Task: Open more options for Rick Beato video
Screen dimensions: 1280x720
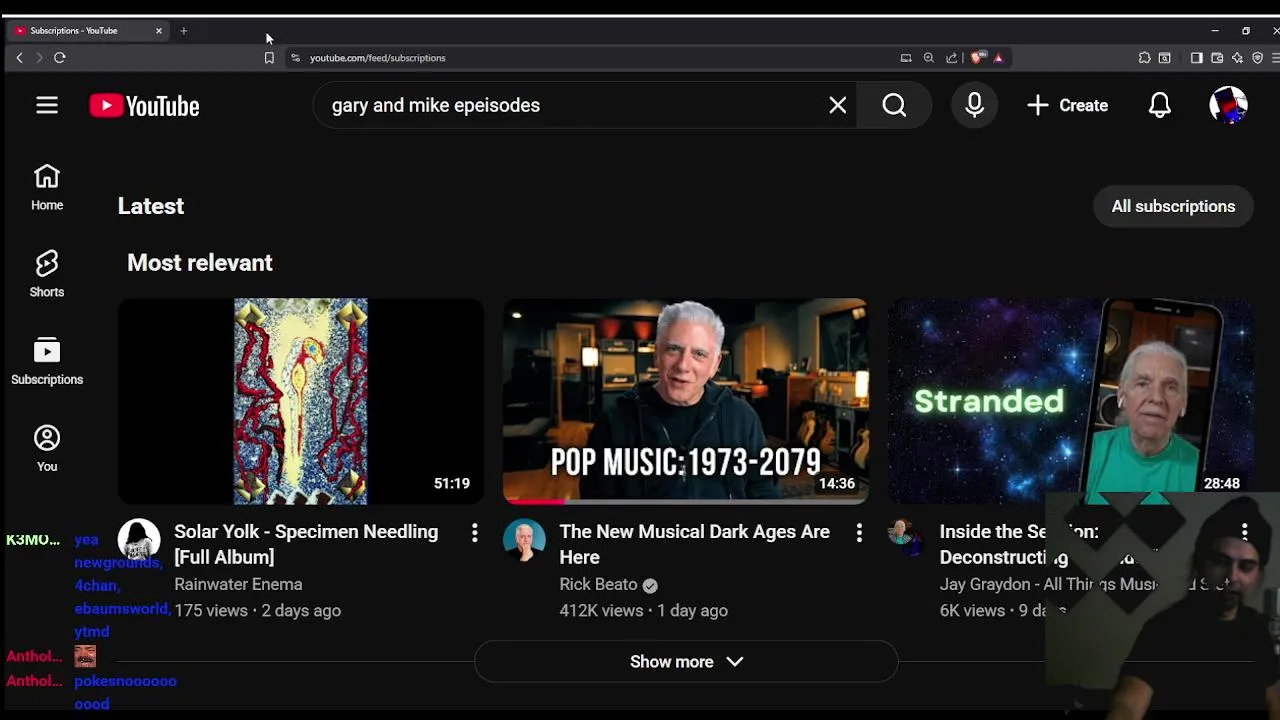Action: pyautogui.click(x=859, y=533)
